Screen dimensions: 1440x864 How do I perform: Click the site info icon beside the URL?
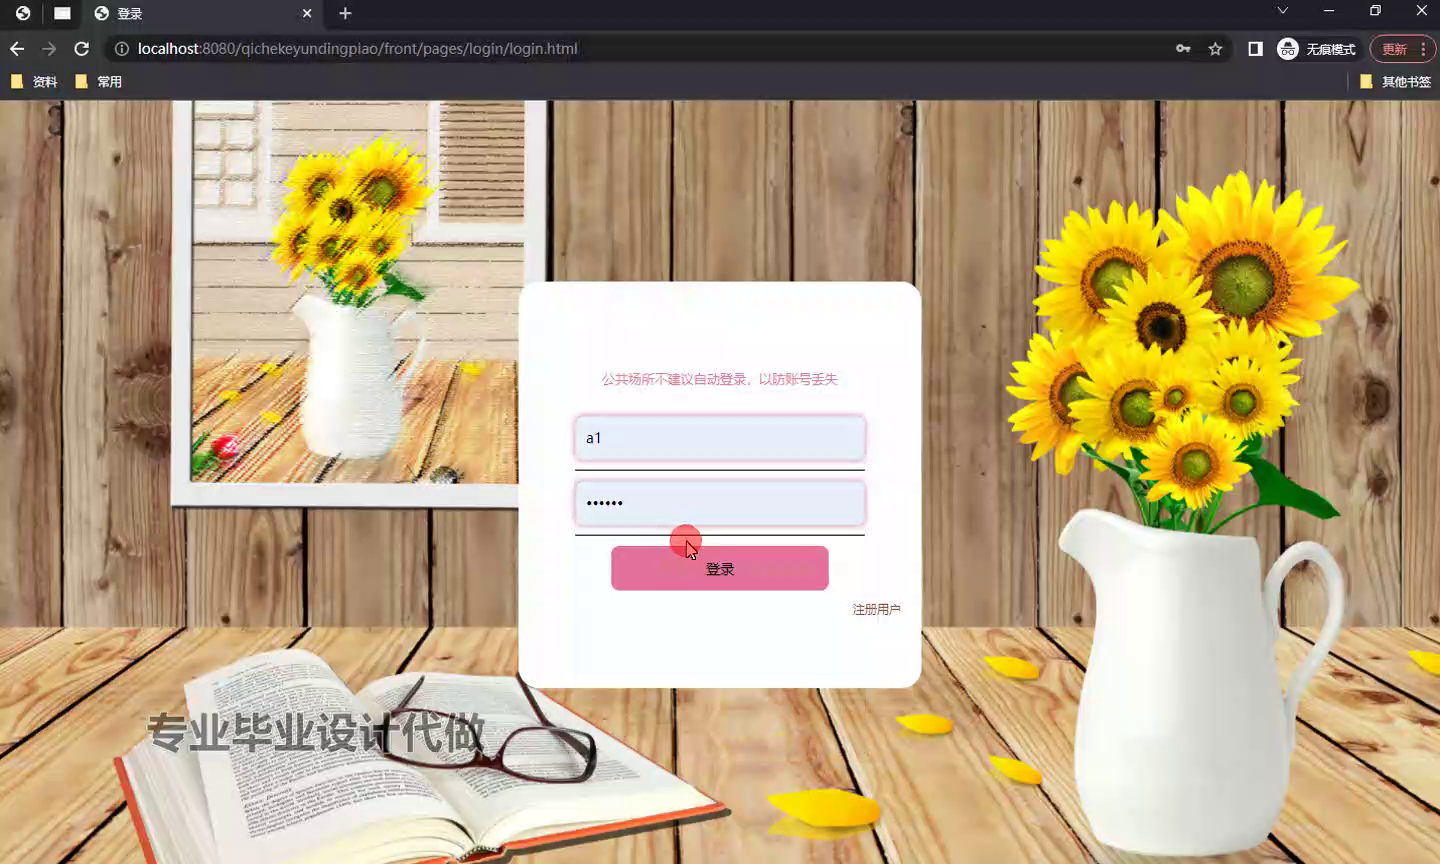pyautogui.click(x=121, y=49)
